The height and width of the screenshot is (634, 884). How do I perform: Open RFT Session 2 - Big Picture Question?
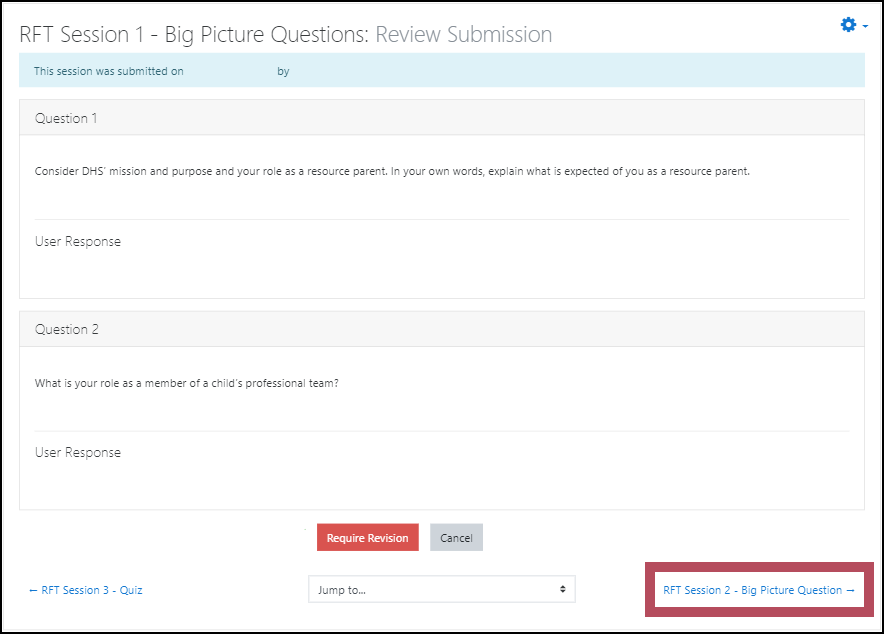pos(759,590)
